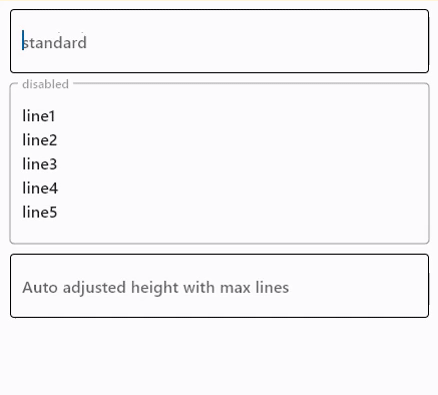
Task: Click empty space right of "max lines"
Action: point(357,287)
